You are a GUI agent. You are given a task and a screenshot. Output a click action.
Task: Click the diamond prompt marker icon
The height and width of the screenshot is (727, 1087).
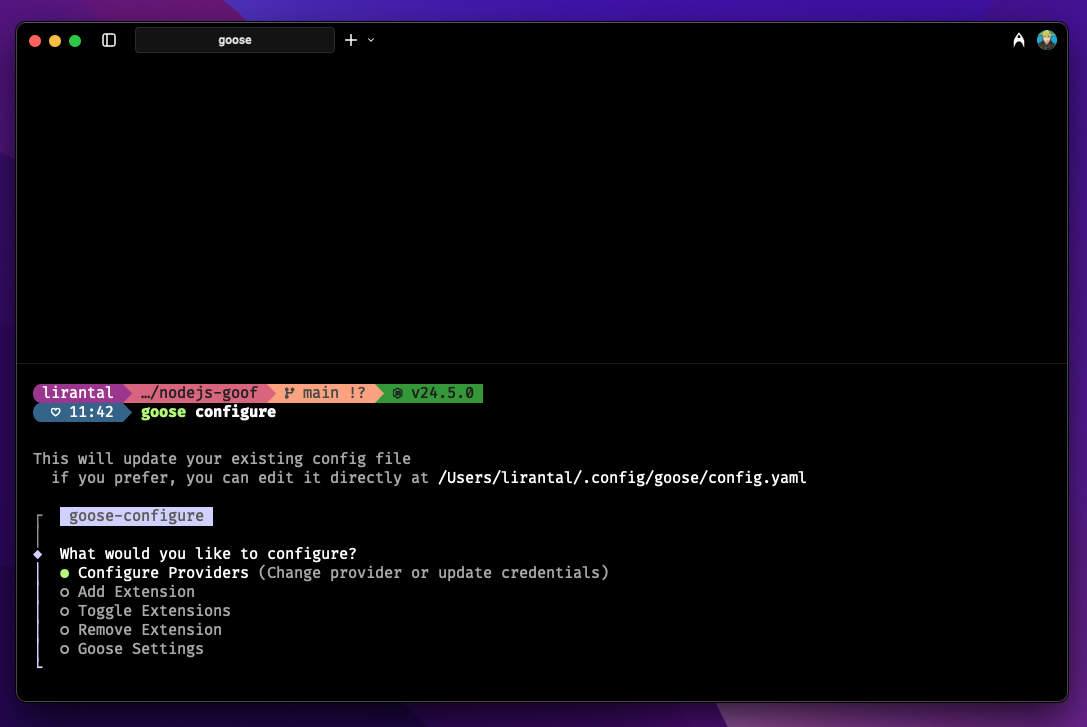(38, 554)
